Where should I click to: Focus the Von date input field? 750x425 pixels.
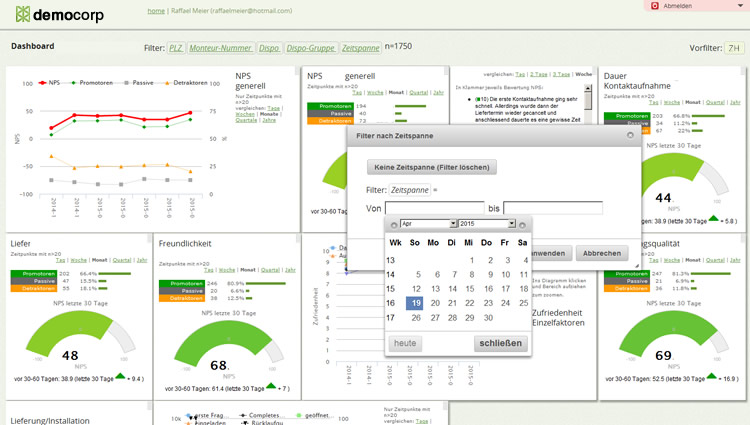434,208
